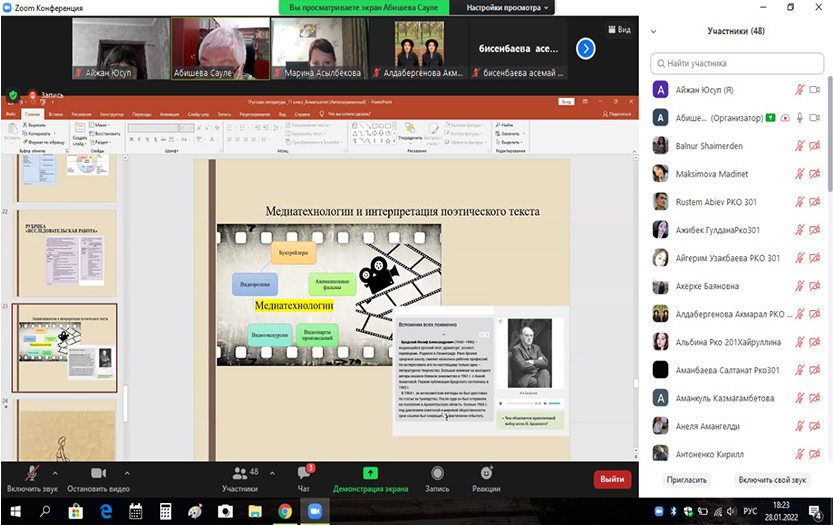Collapse the Участники panel chevron
The width and height of the screenshot is (833, 525).
(654, 31)
